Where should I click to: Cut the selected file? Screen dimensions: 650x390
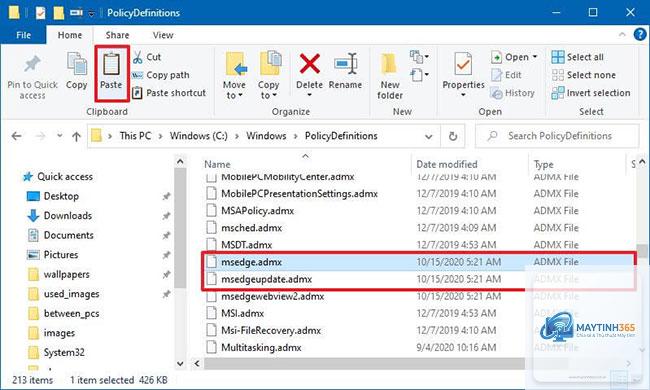(x=147, y=57)
